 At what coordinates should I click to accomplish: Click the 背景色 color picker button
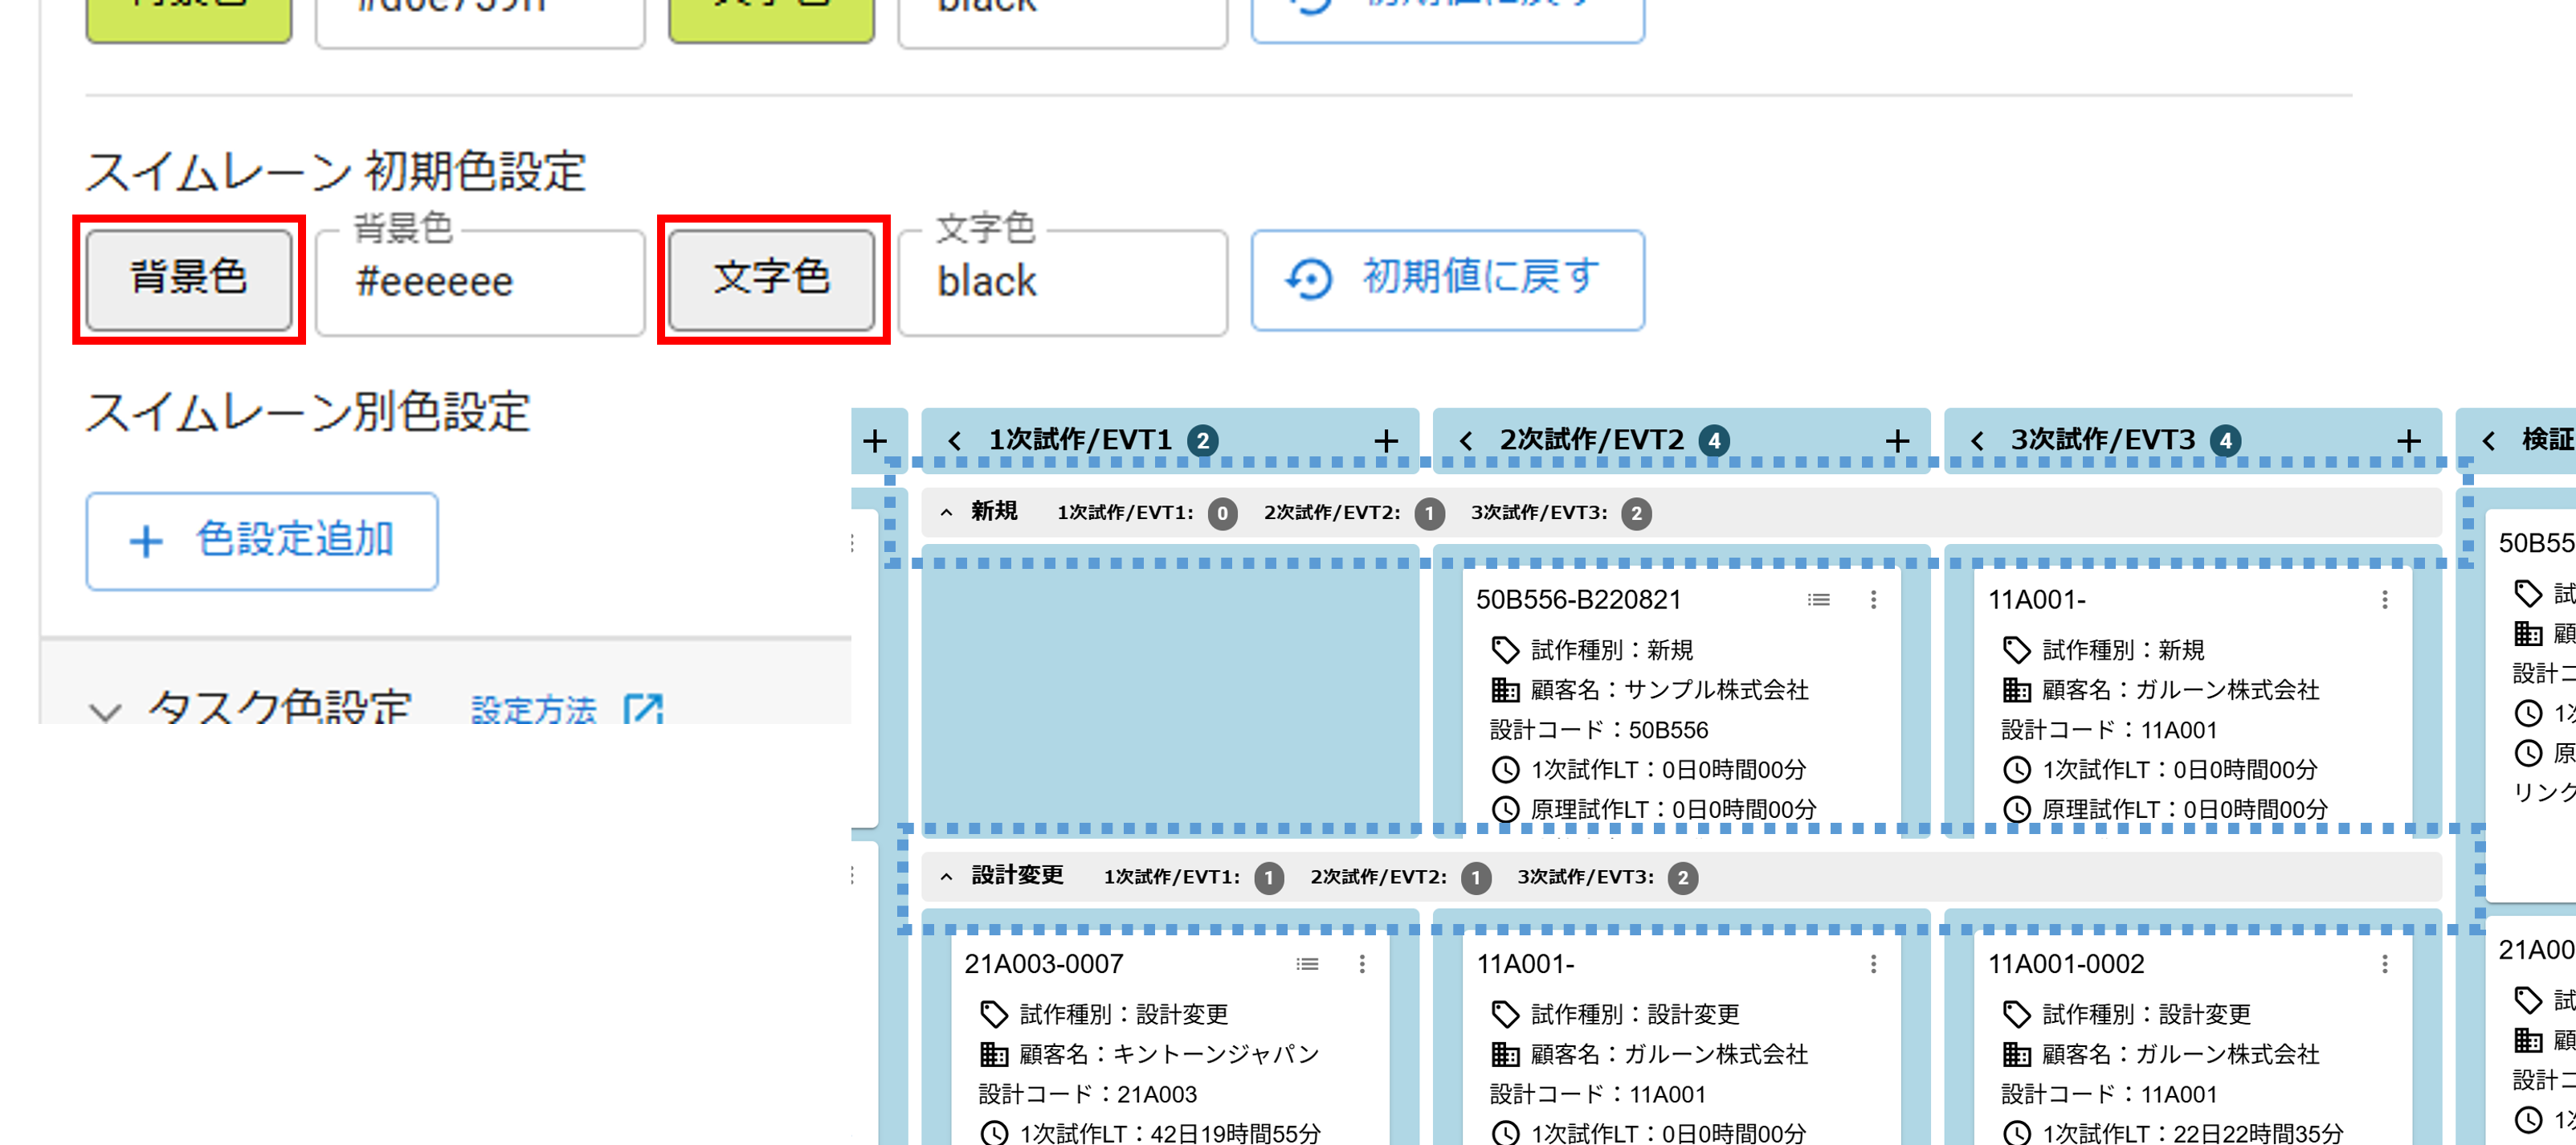pos(188,279)
